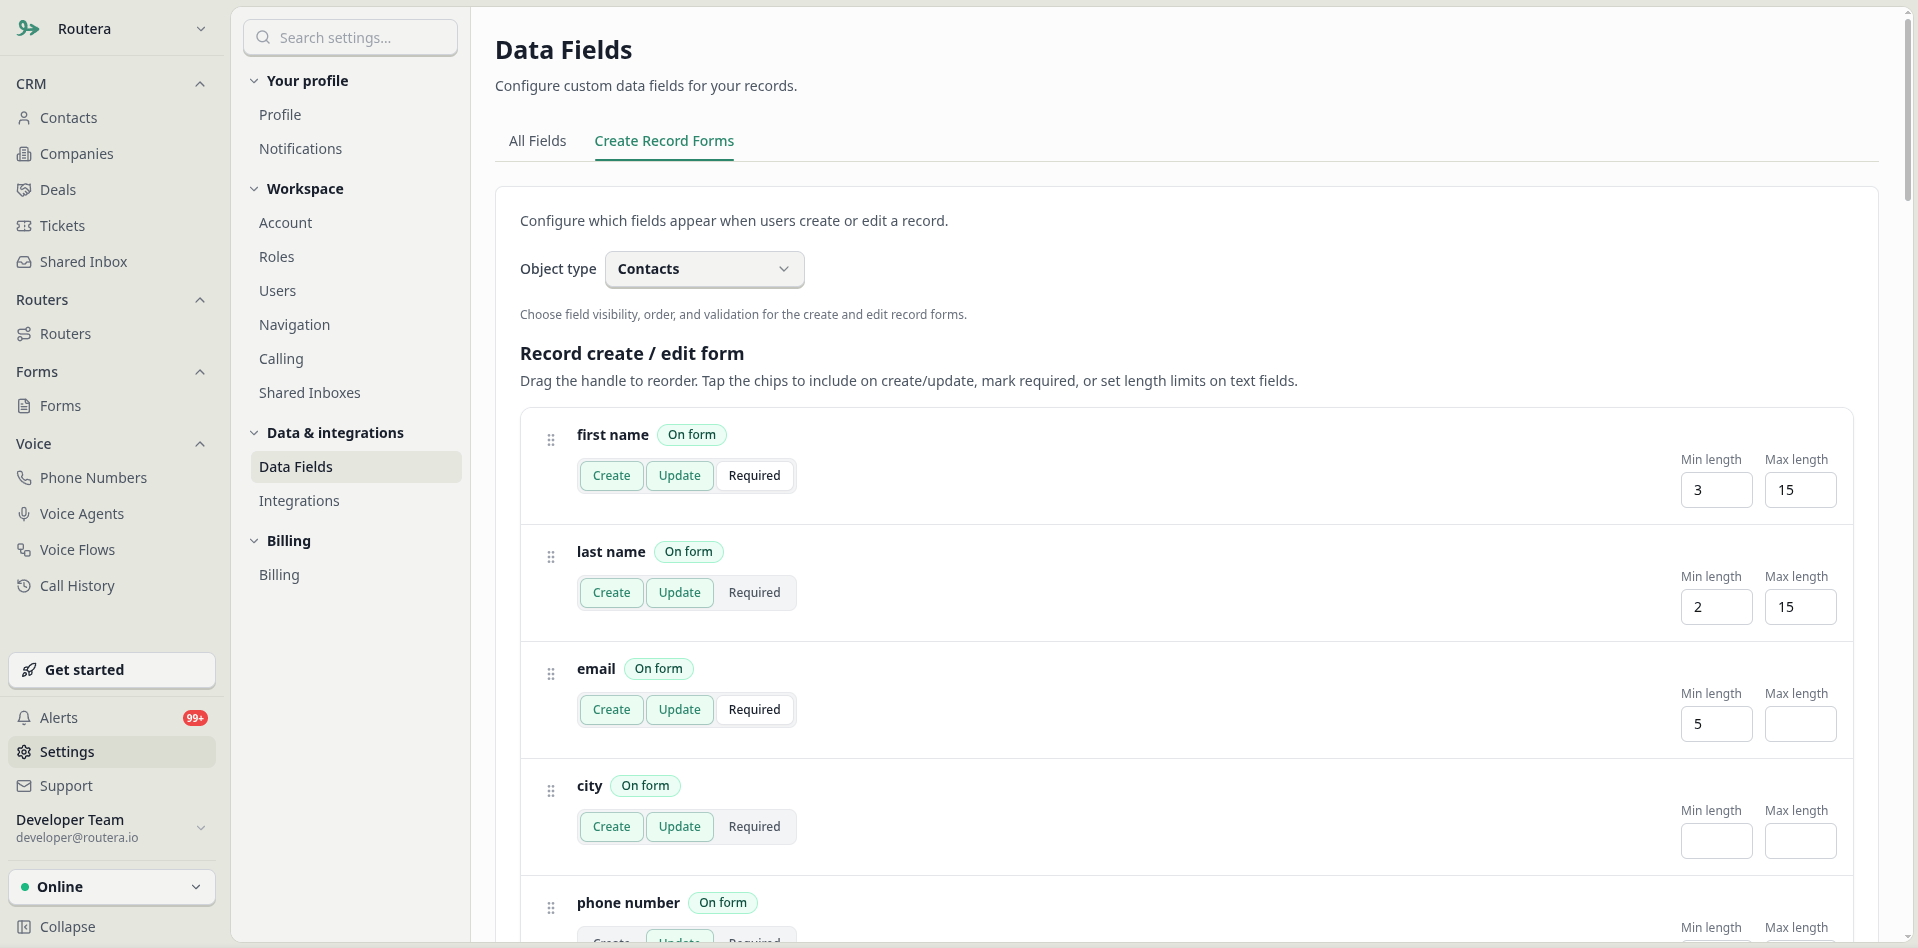Click the Get started button
The height and width of the screenshot is (948, 1918).
pos(112,670)
